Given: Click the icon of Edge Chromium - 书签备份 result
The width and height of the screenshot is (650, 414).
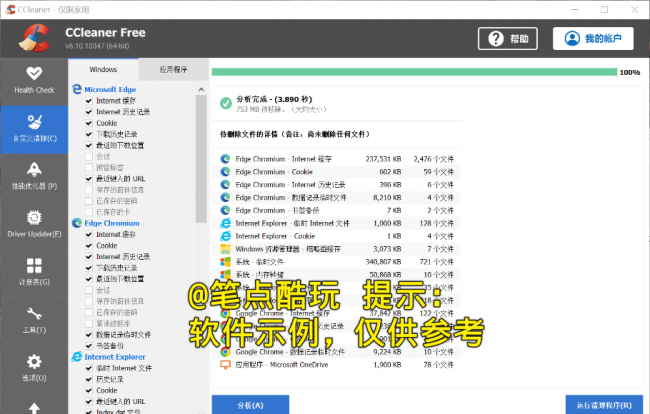Looking at the screenshot, I should tap(225, 210).
